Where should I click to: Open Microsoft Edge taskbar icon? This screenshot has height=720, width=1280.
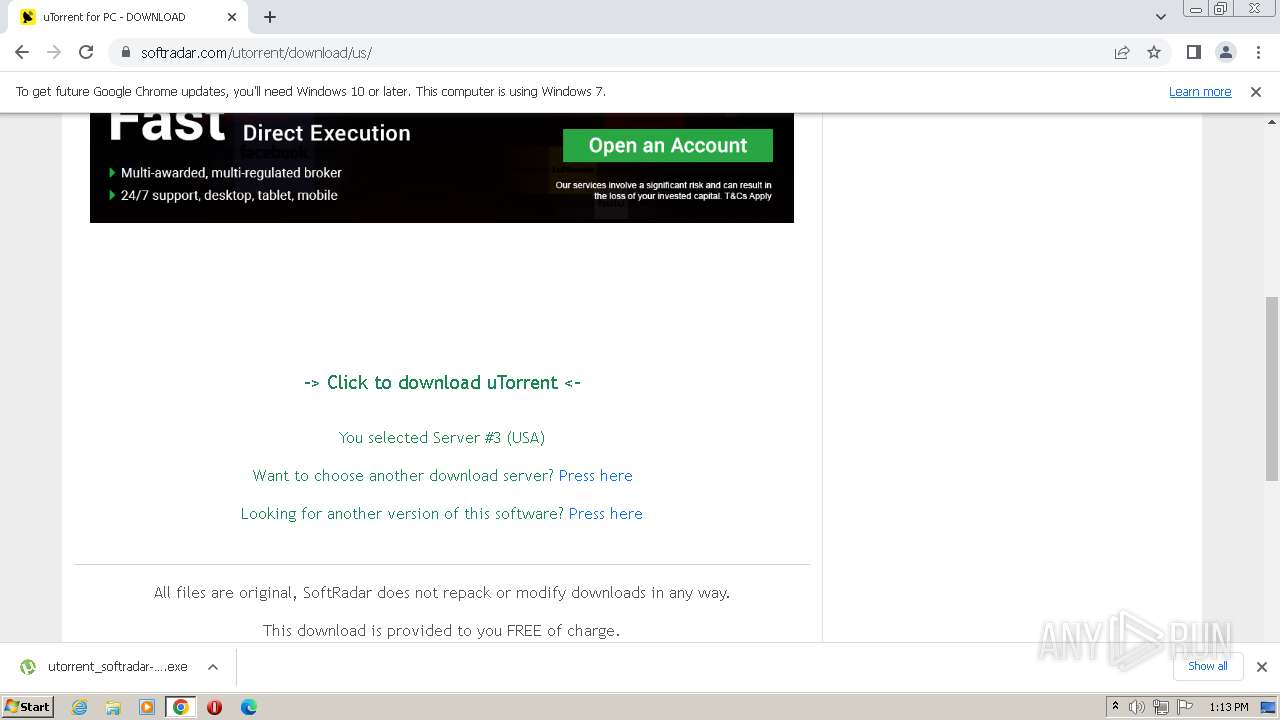click(x=248, y=707)
